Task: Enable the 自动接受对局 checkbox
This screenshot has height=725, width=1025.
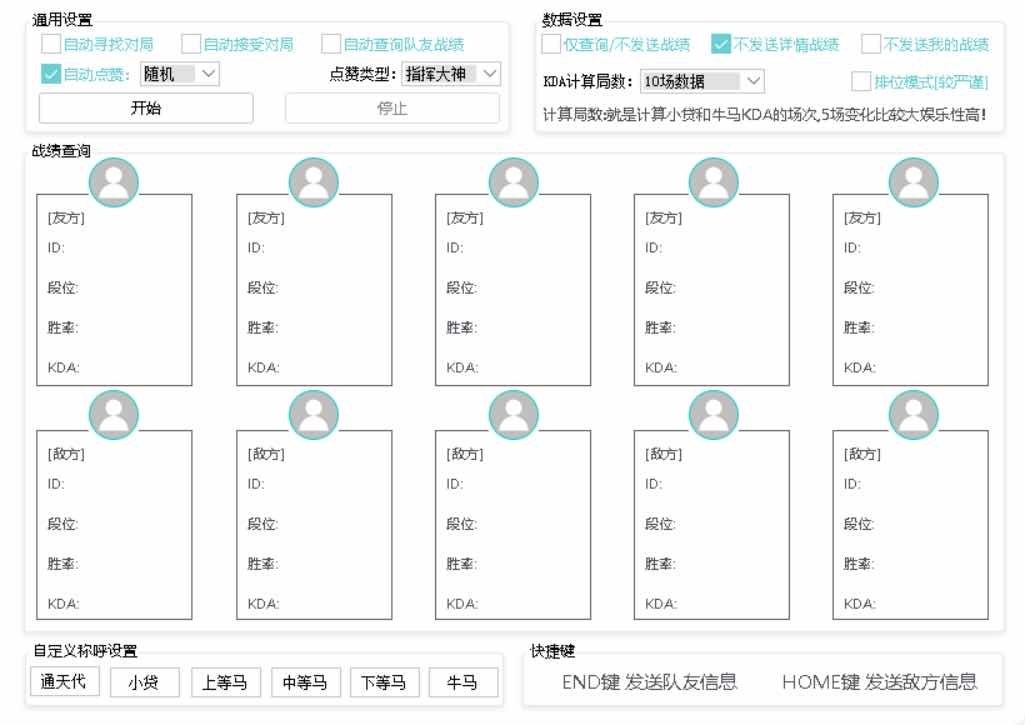Action: [x=191, y=44]
